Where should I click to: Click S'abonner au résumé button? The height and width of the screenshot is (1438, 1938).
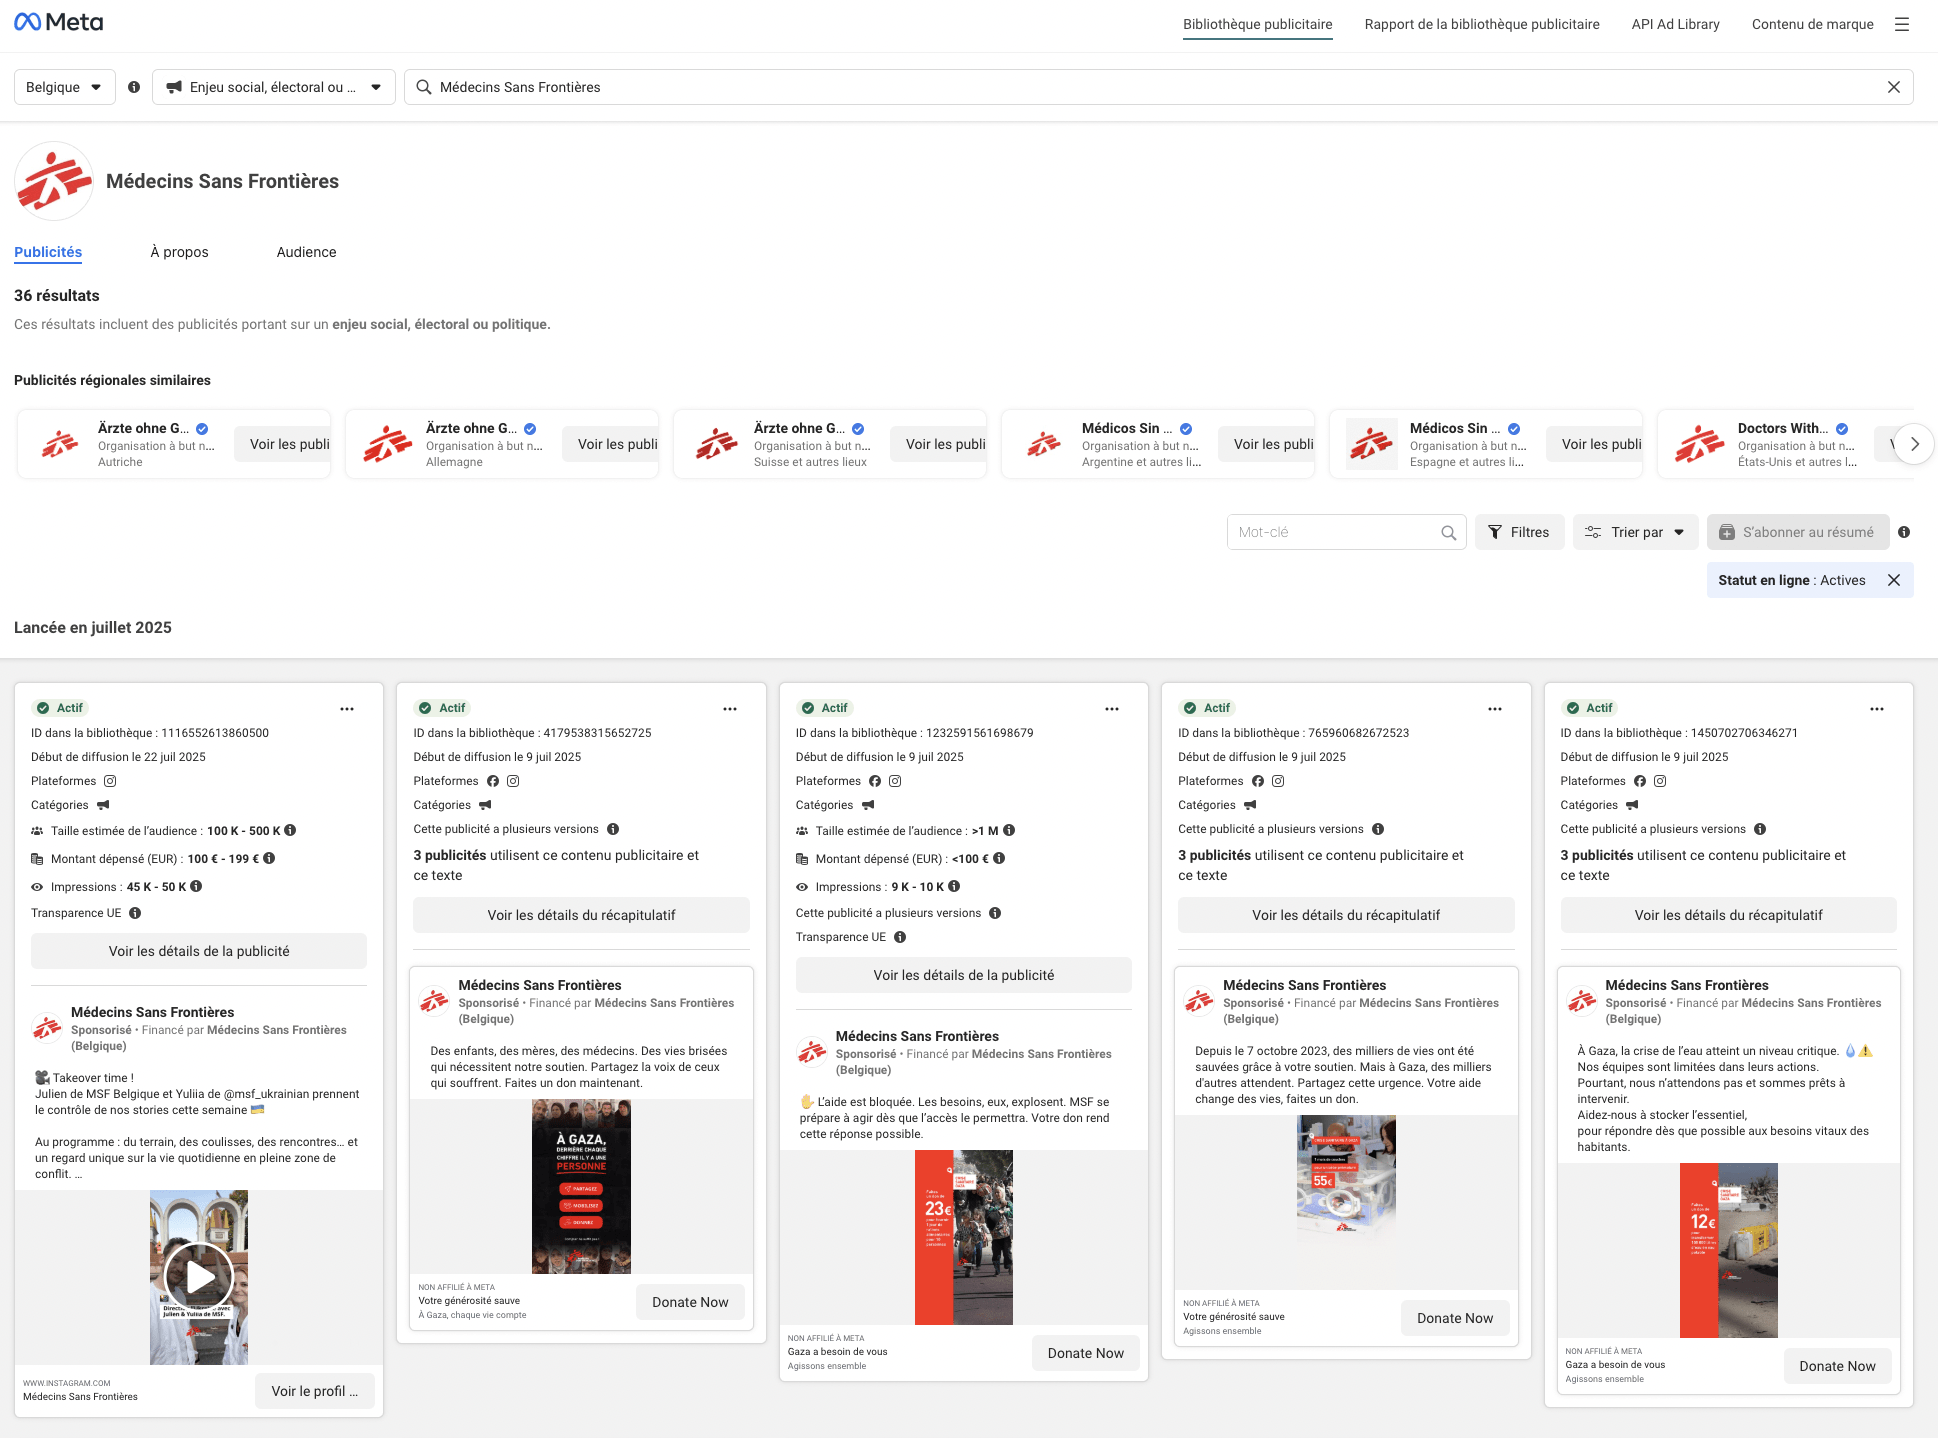pos(1798,532)
